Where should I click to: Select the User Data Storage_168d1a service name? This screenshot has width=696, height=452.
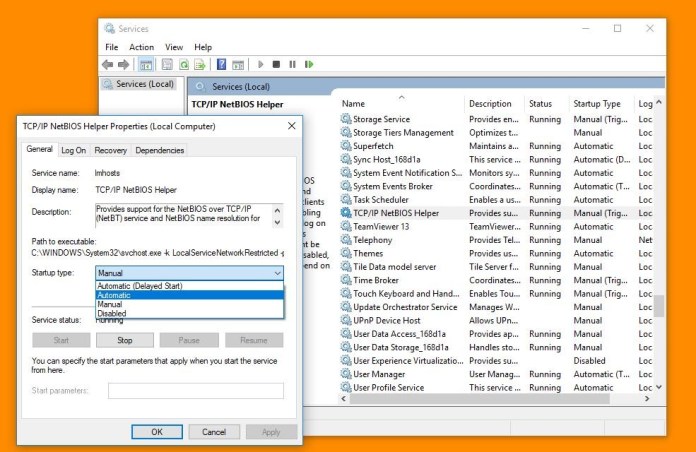tap(400, 347)
